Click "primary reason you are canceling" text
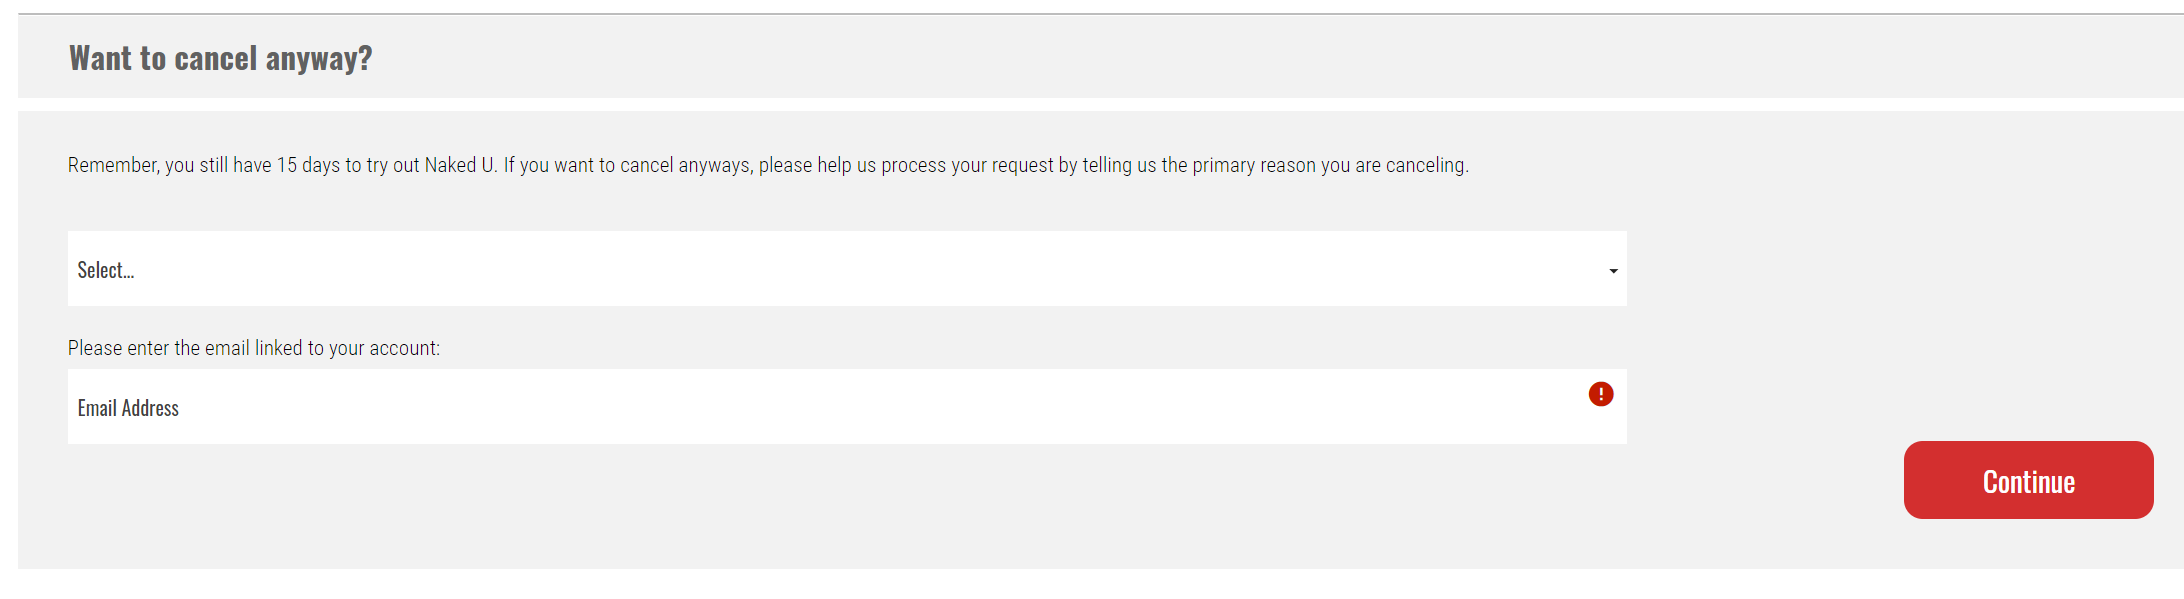Image resolution: width=2184 pixels, height=599 pixels. (x=1328, y=165)
